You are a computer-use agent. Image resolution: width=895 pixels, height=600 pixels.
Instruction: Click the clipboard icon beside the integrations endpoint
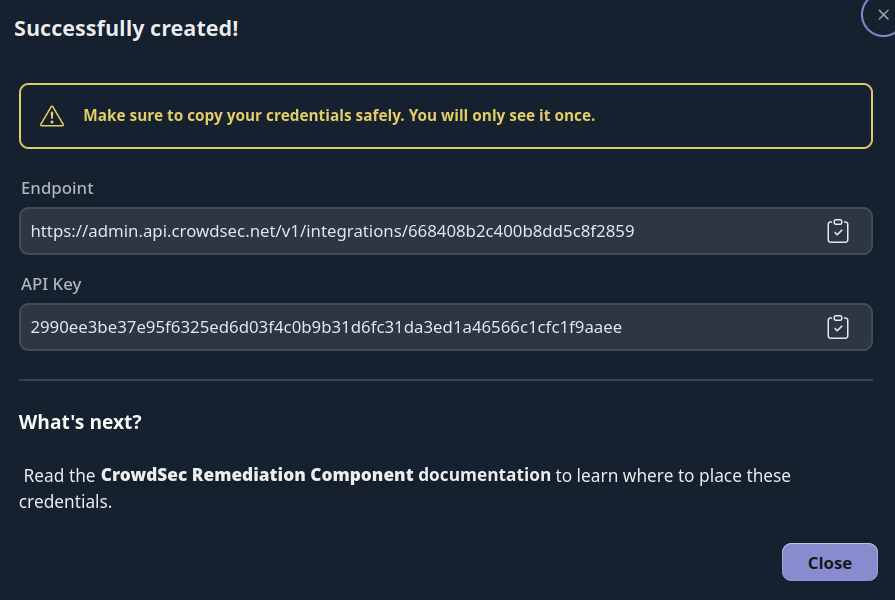[838, 230]
